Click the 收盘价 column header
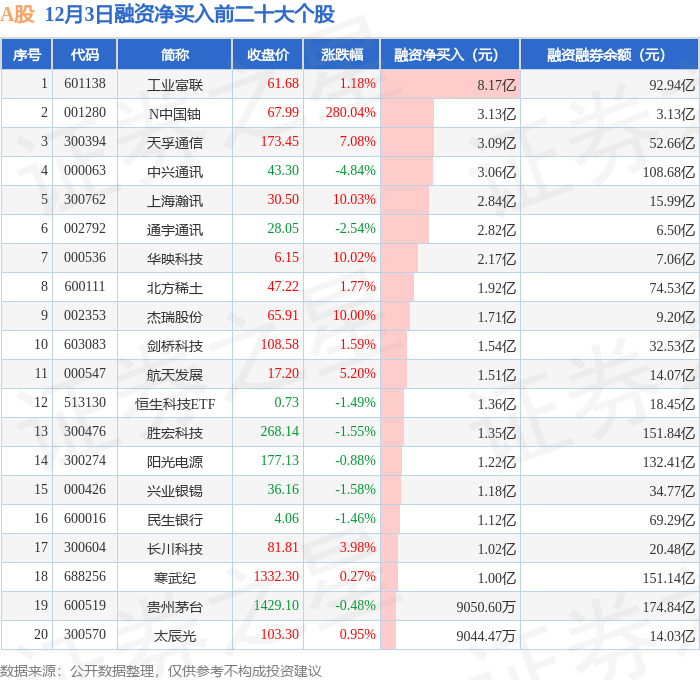 (x=268, y=54)
